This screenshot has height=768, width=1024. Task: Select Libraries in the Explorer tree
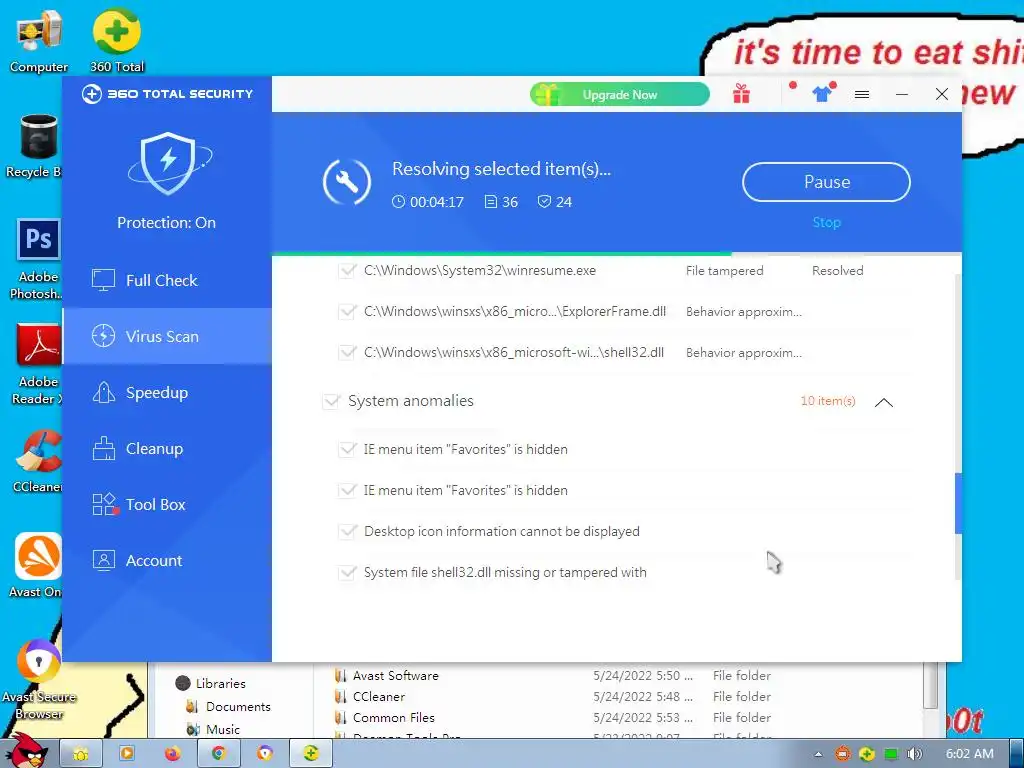211,684
